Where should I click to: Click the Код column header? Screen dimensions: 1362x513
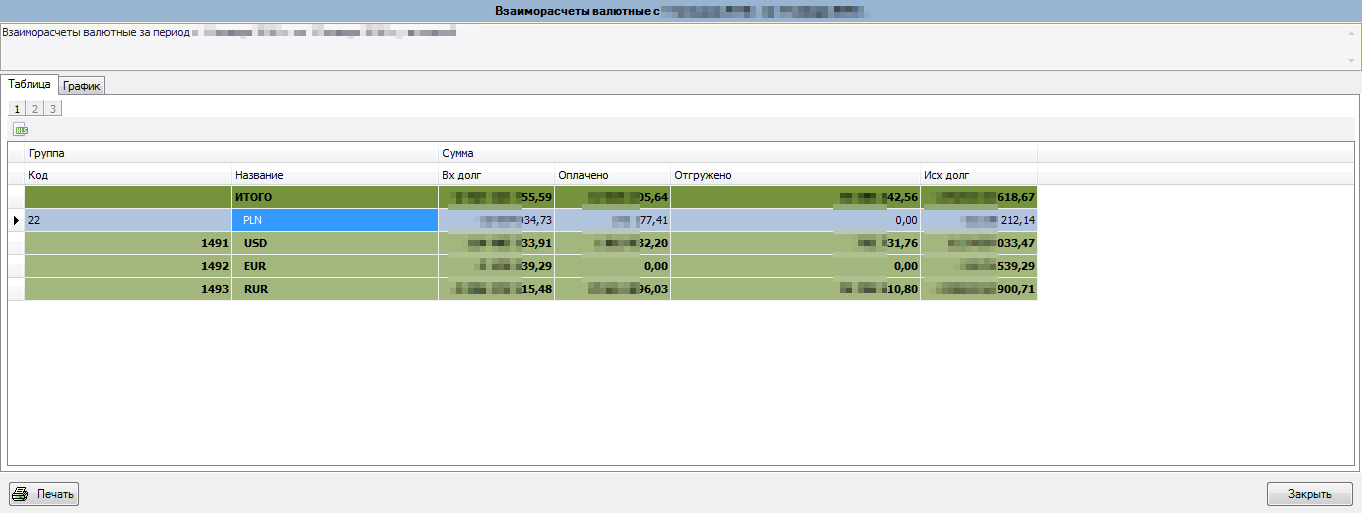point(128,175)
